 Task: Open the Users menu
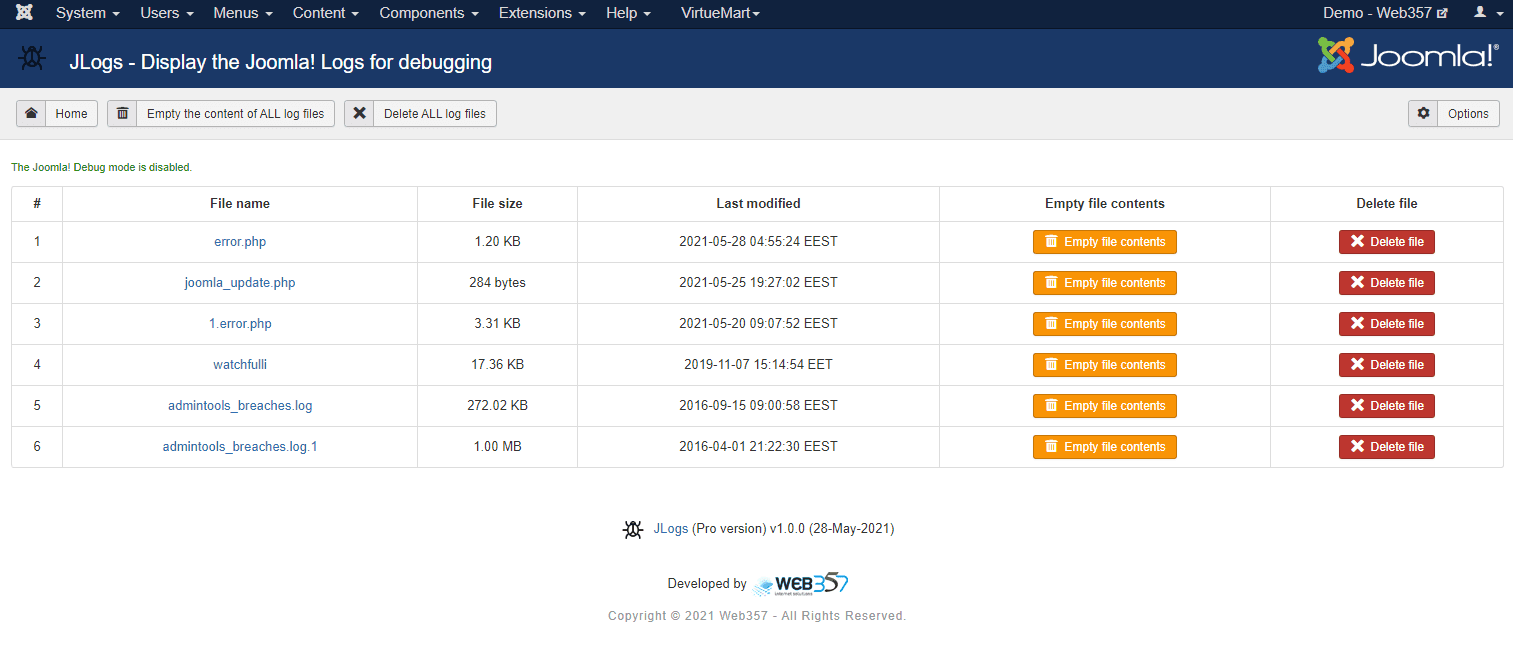tap(166, 13)
